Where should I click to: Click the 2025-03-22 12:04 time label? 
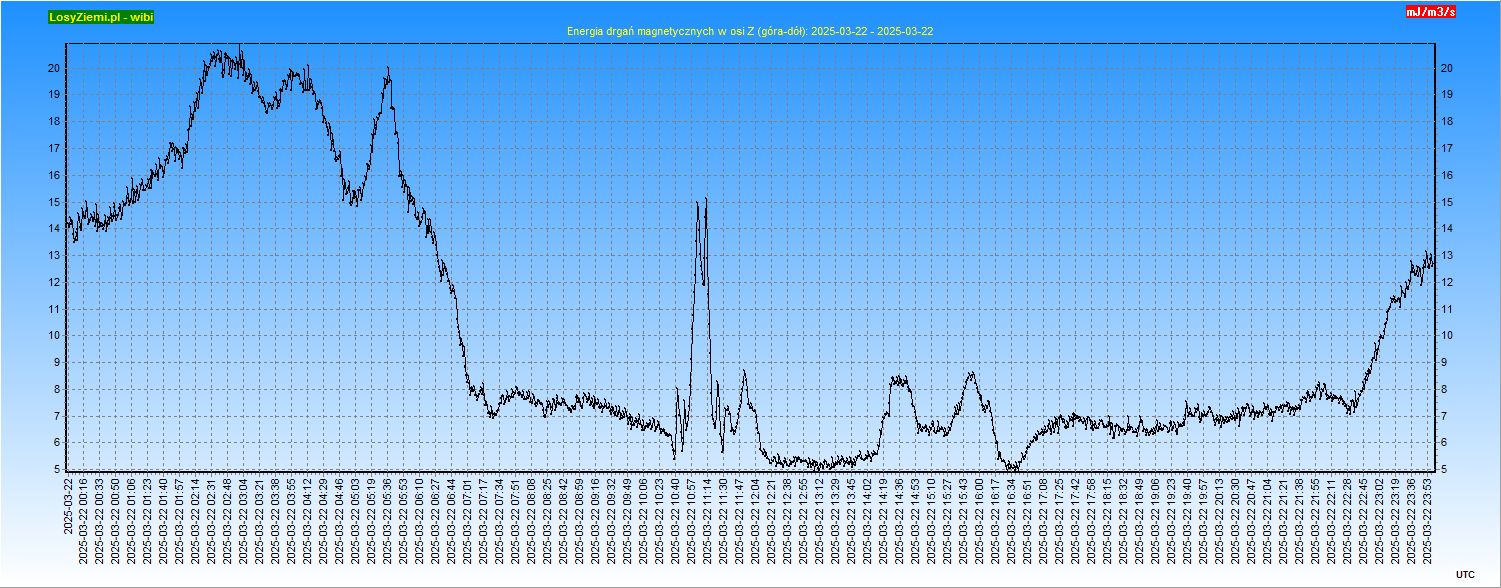click(x=772, y=519)
